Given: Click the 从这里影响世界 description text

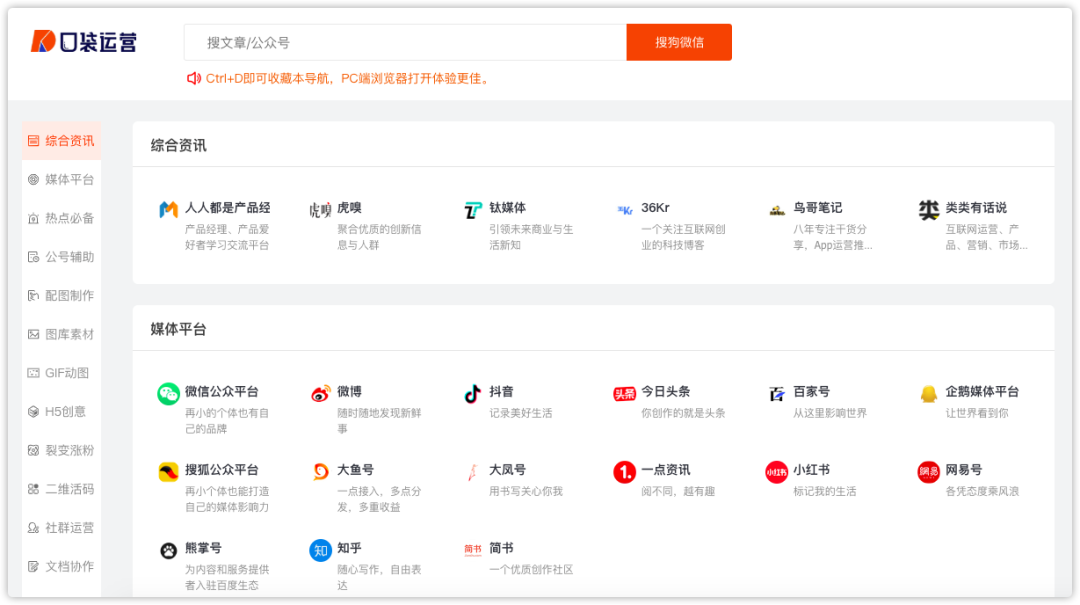Looking at the screenshot, I should 830,413.
